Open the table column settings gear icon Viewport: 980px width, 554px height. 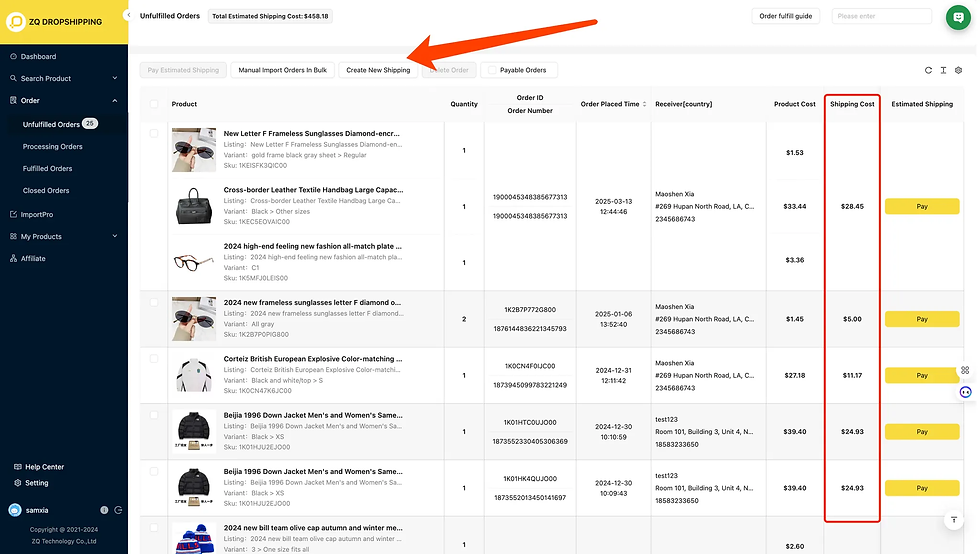pyautogui.click(x=958, y=70)
